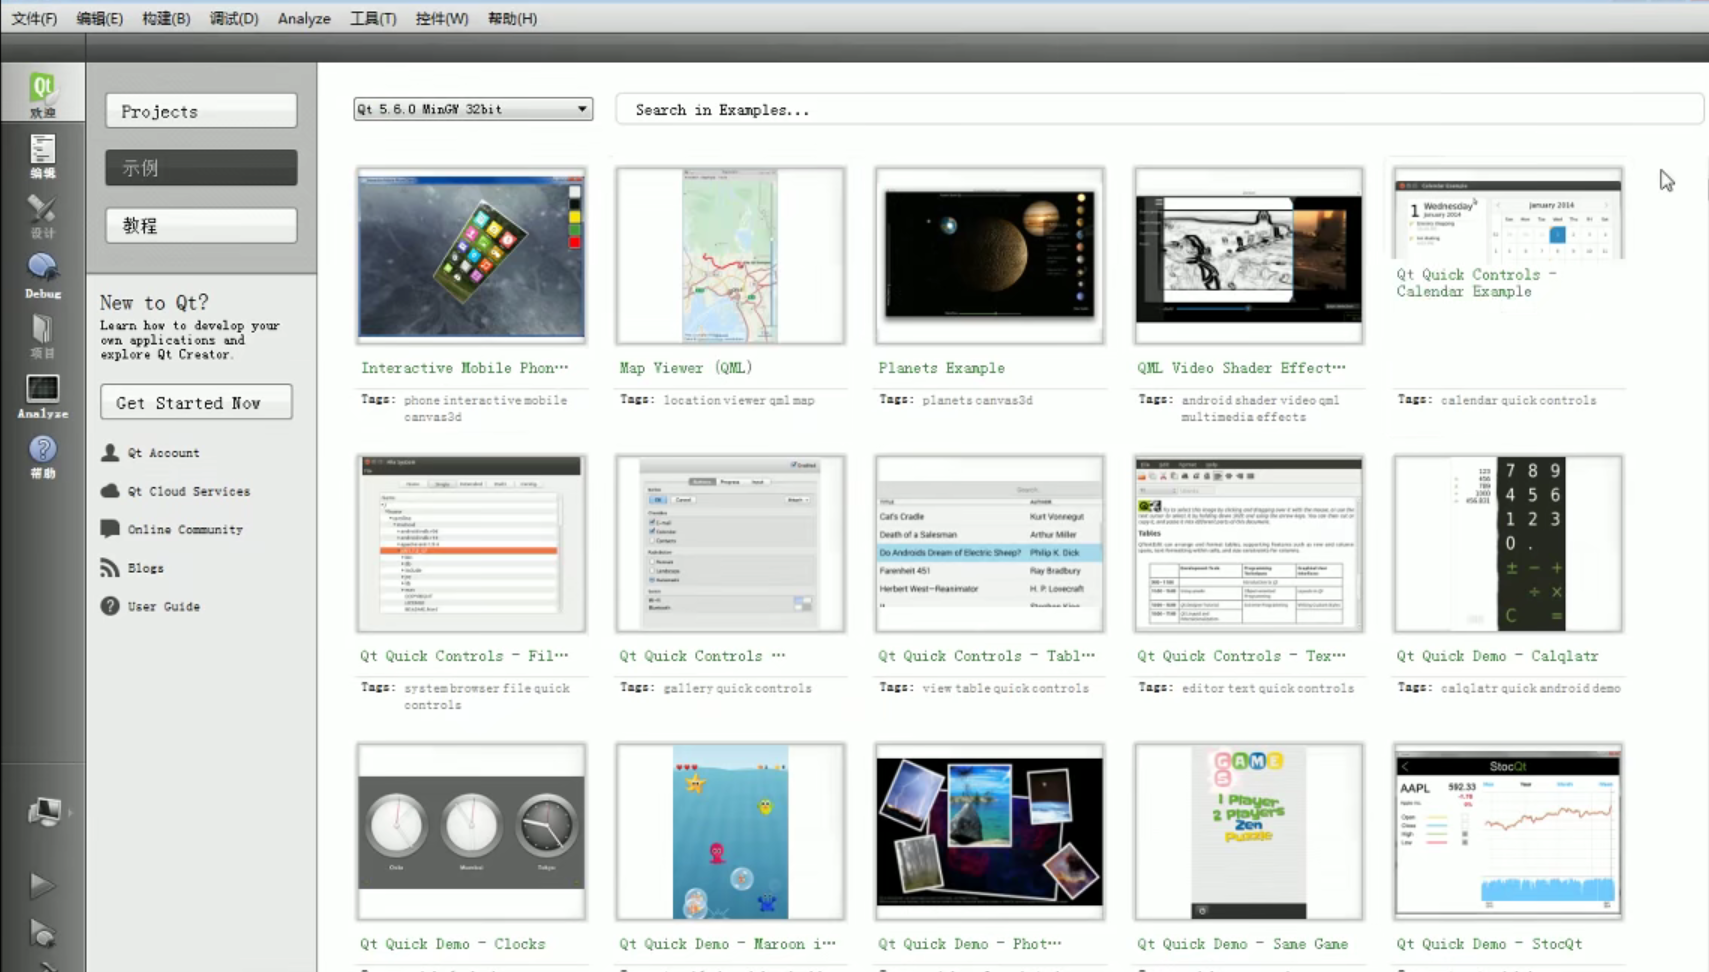Click 'Qt Quick Demo - Calqlatr' title
The width and height of the screenshot is (1709, 972).
(x=1497, y=656)
